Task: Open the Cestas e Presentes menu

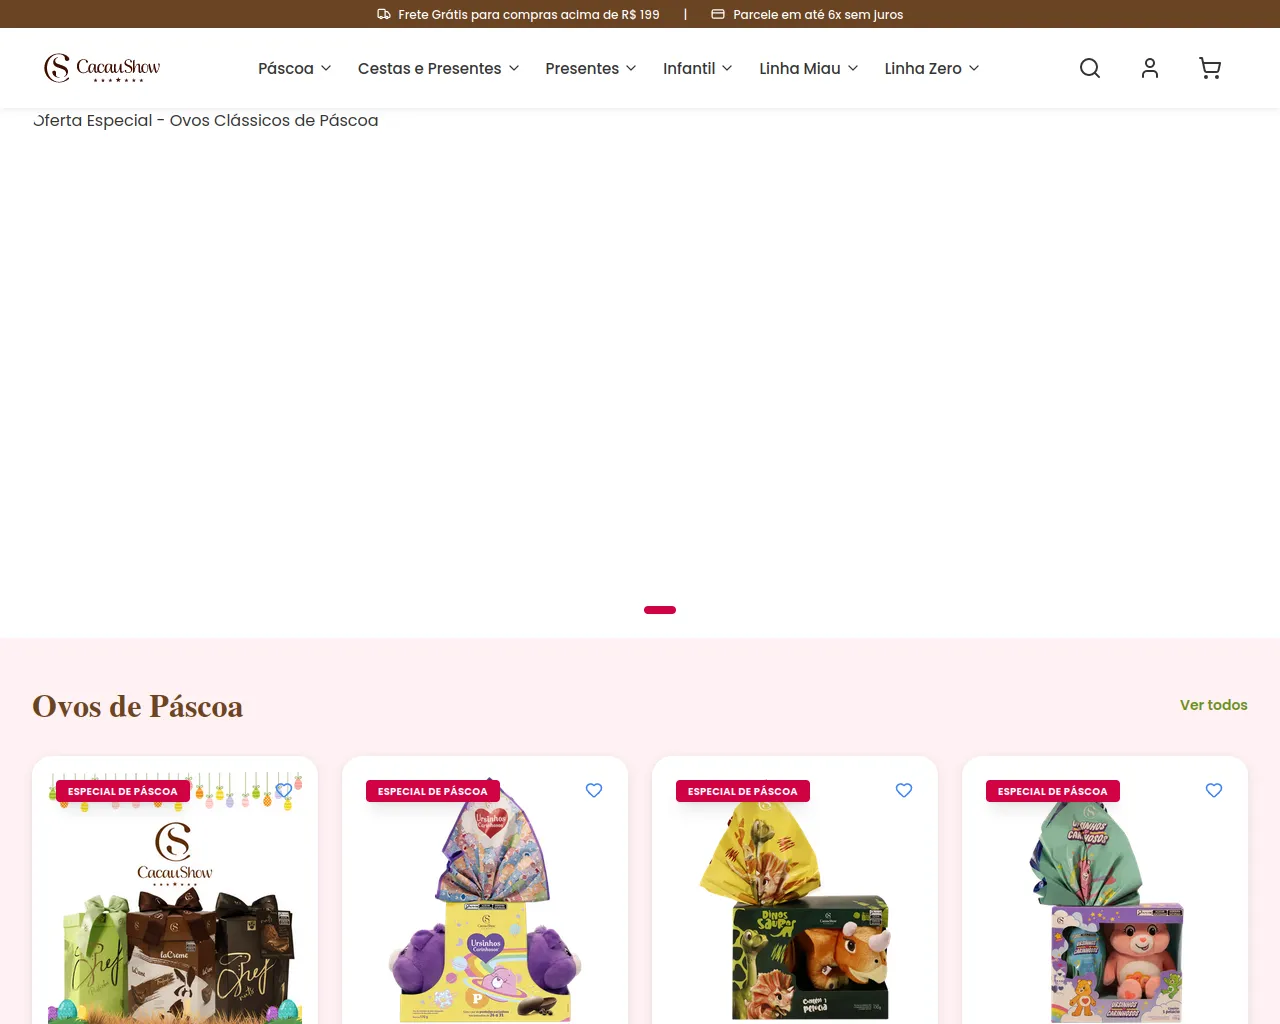Action: [x=430, y=68]
